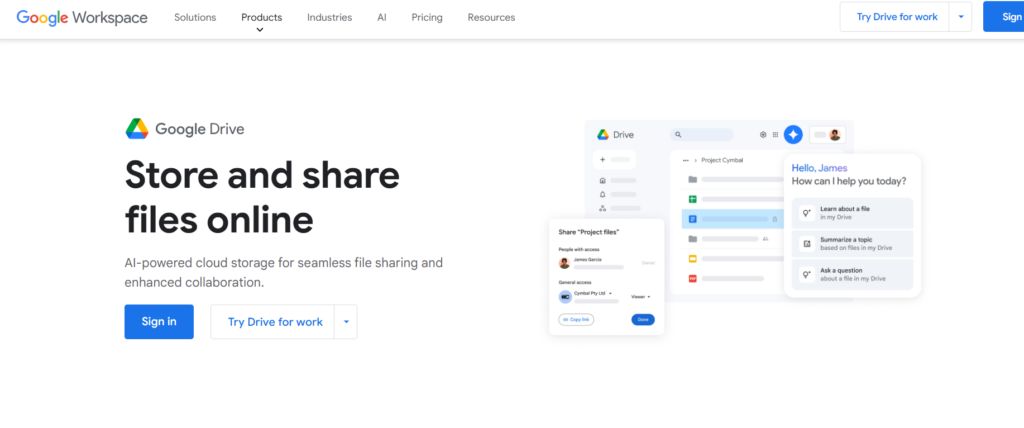Click the icon beside Summarize a topic
Viewport: 1024px width, 428px height.
pos(807,243)
